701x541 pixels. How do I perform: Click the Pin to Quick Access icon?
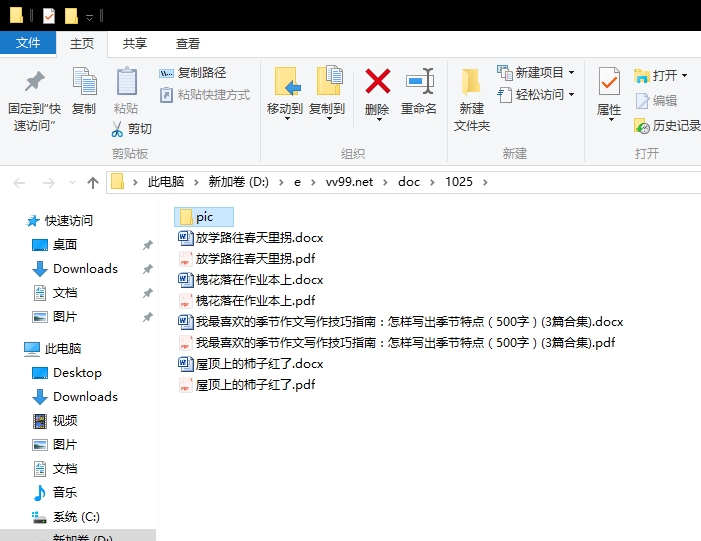(x=34, y=81)
